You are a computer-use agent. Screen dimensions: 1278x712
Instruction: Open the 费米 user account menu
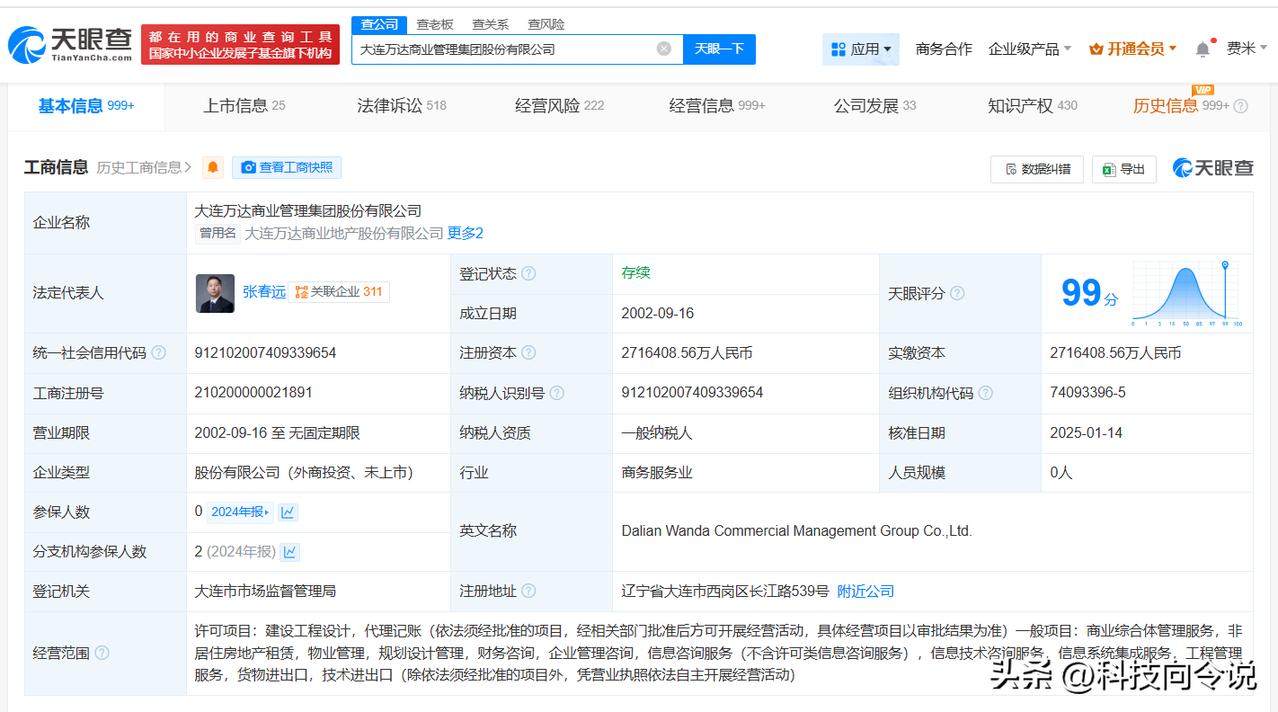1248,48
